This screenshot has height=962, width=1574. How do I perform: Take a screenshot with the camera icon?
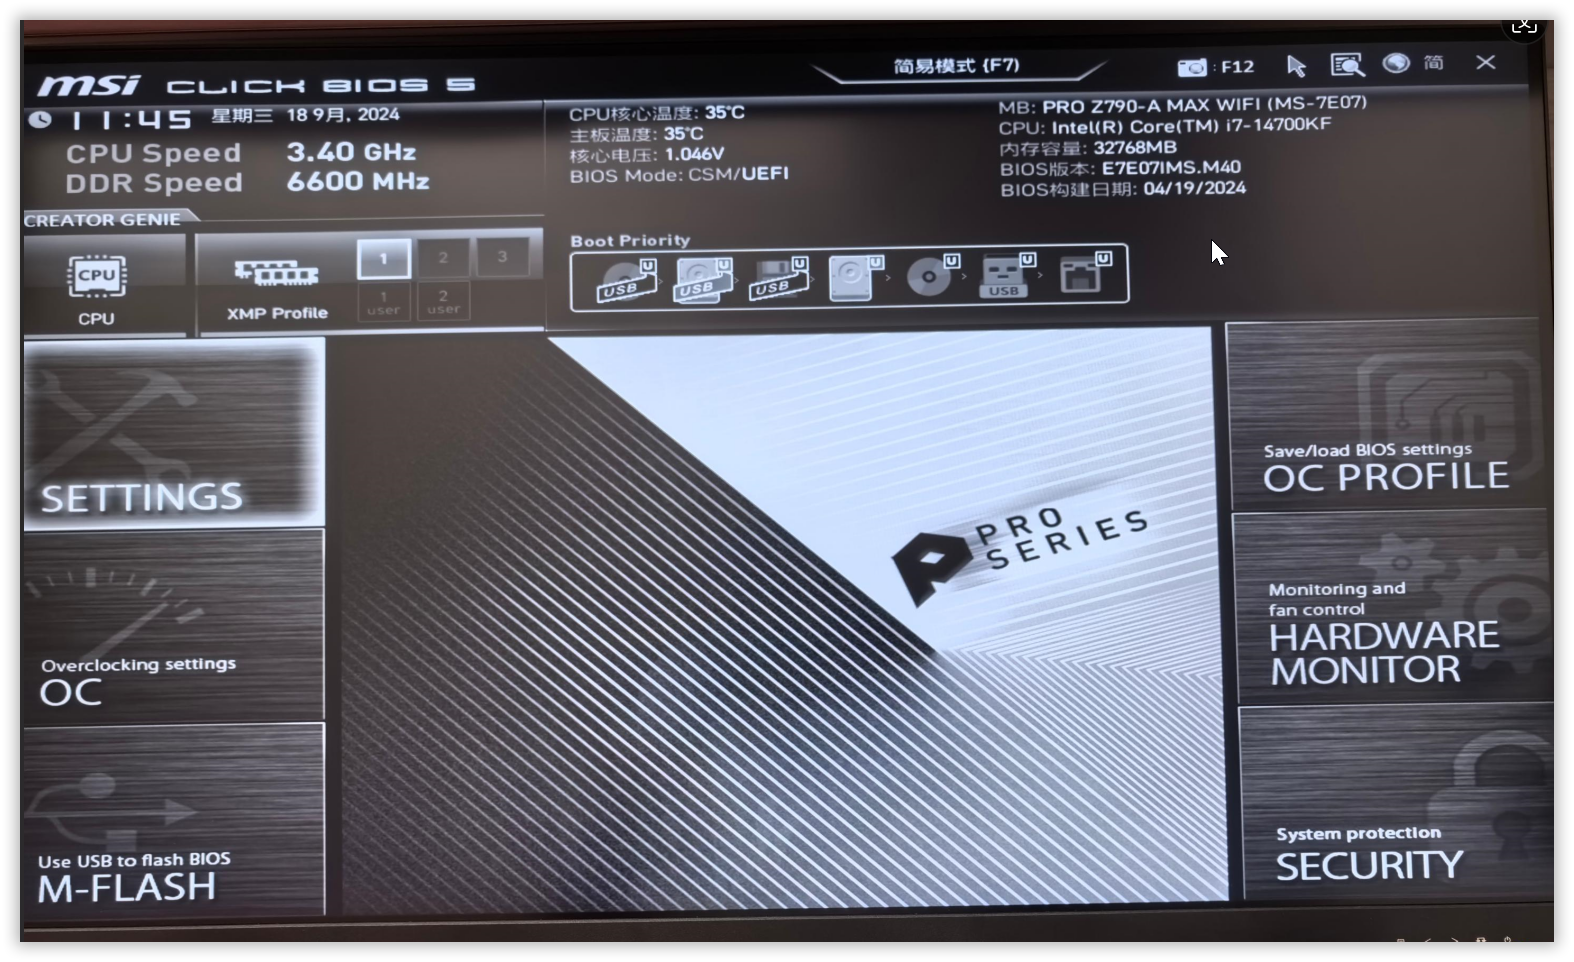click(1191, 67)
